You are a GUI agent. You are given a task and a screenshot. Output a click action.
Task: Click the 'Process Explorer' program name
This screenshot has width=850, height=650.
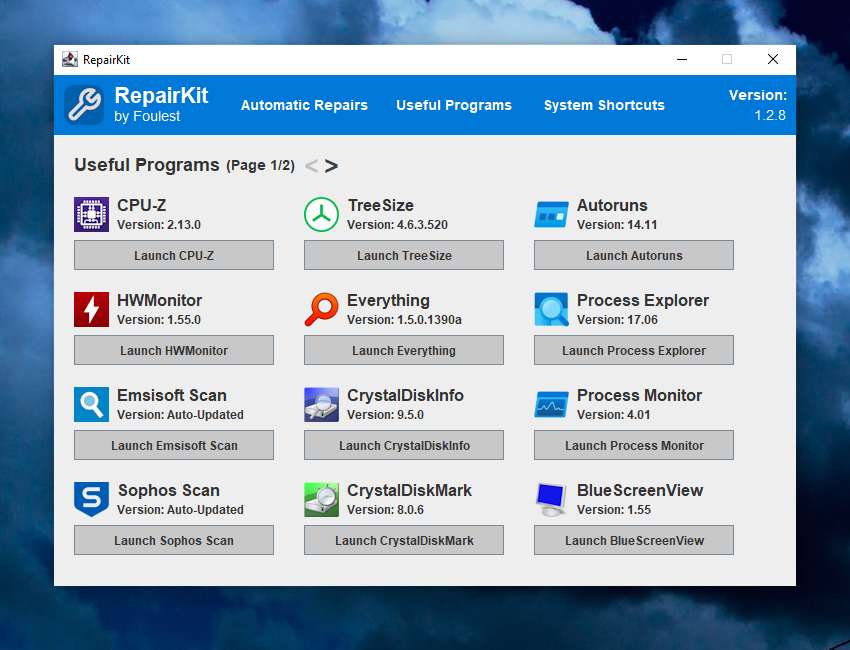coord(643,300)
